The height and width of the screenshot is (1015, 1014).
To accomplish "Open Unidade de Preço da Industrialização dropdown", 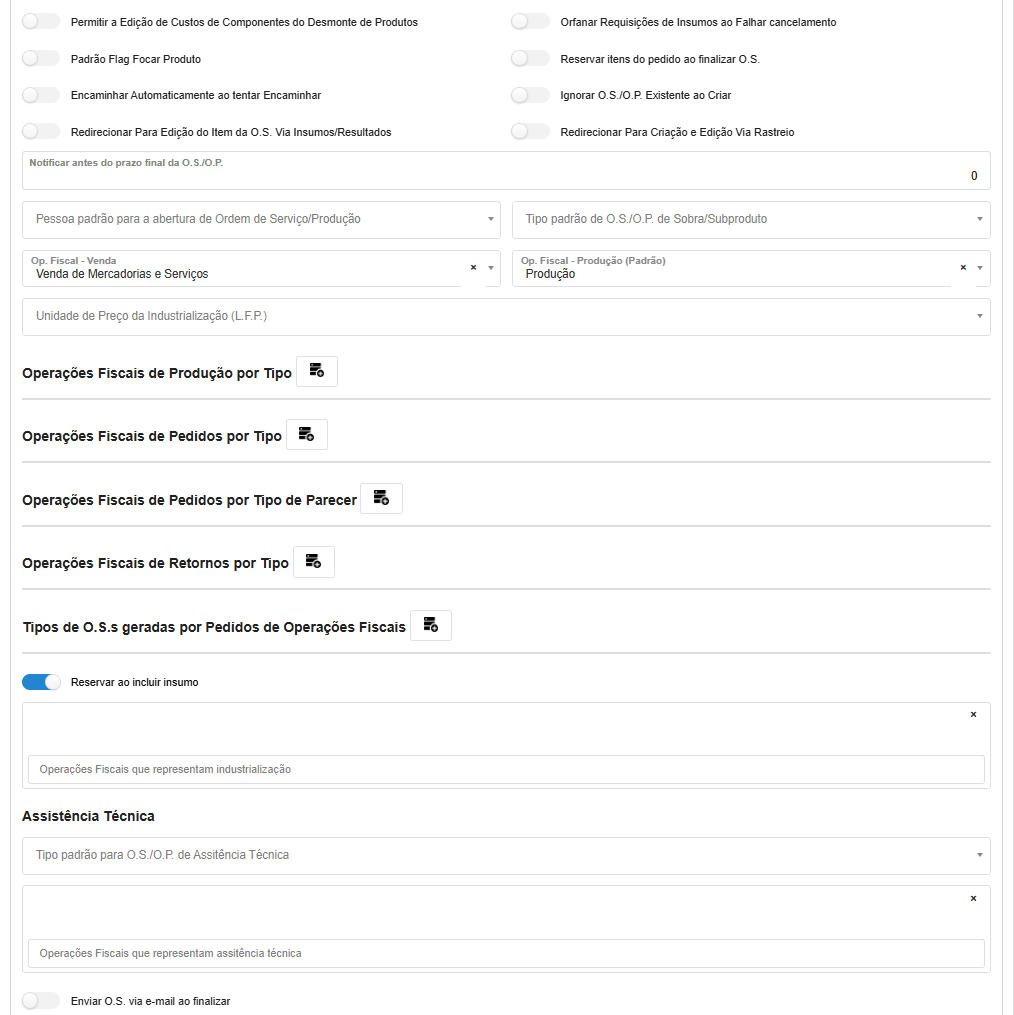I will (x=505, y=316).
